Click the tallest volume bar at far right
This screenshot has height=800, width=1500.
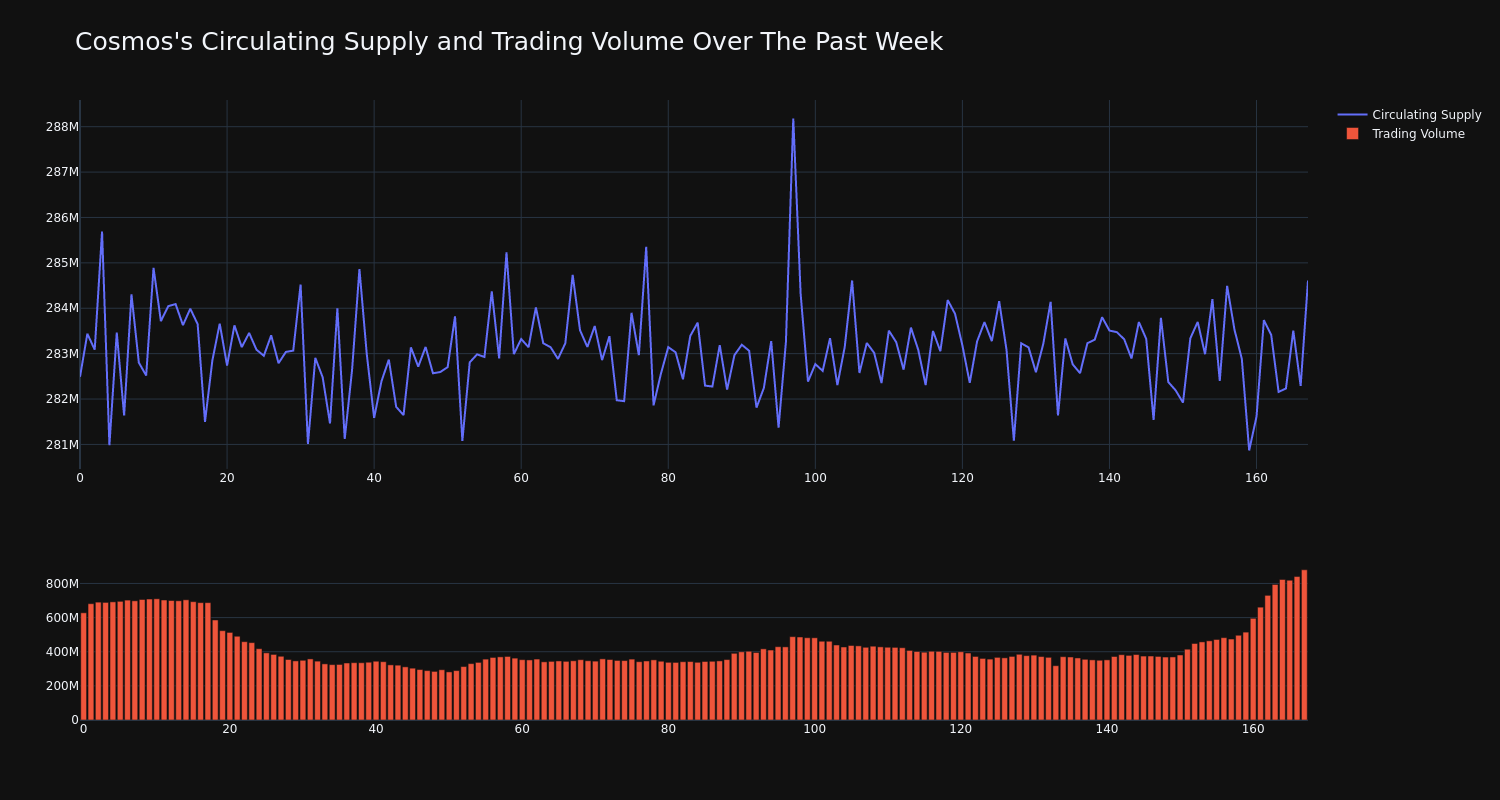pos(1304,645)
